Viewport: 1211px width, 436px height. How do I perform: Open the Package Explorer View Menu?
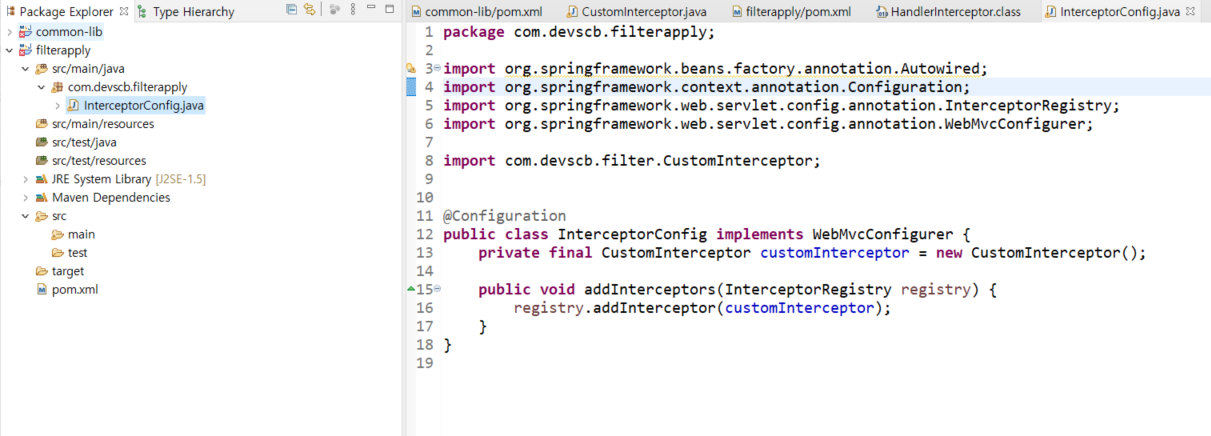coord(351,11)
